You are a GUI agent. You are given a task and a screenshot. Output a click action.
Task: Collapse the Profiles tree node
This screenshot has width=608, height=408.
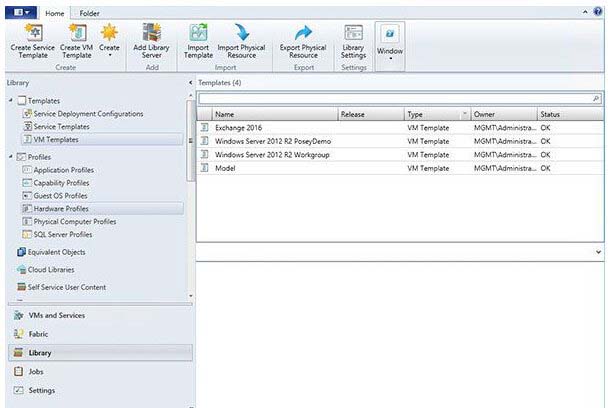(x=10, y=157)
